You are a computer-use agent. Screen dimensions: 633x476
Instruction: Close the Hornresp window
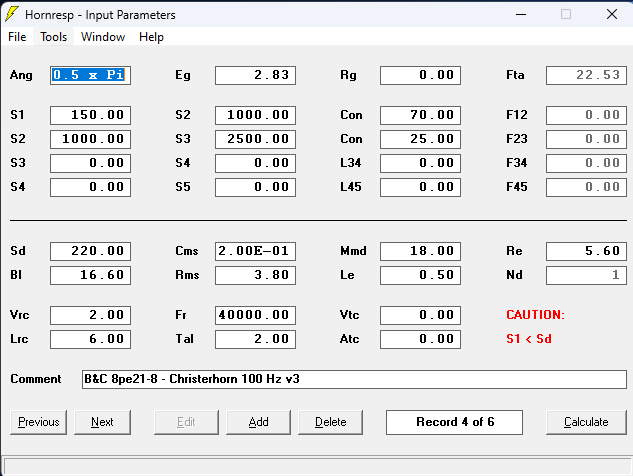pos(611,14)
